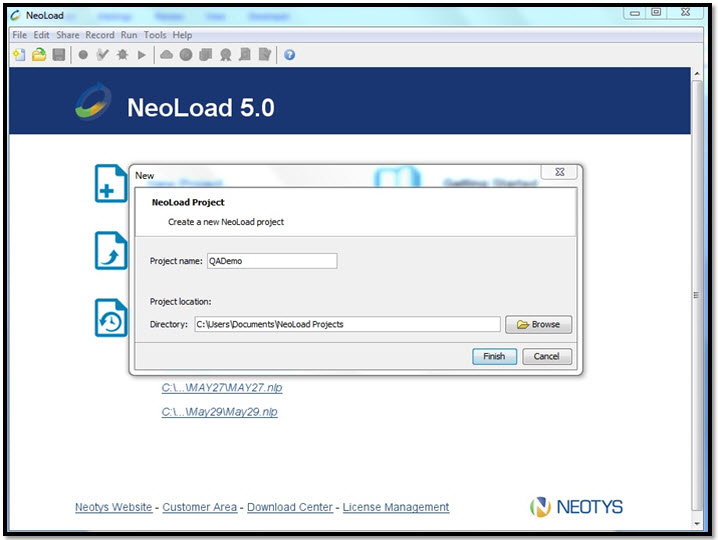Open the Run menu
The height and width of the screenshot is (540, 718).
point(129,35)
